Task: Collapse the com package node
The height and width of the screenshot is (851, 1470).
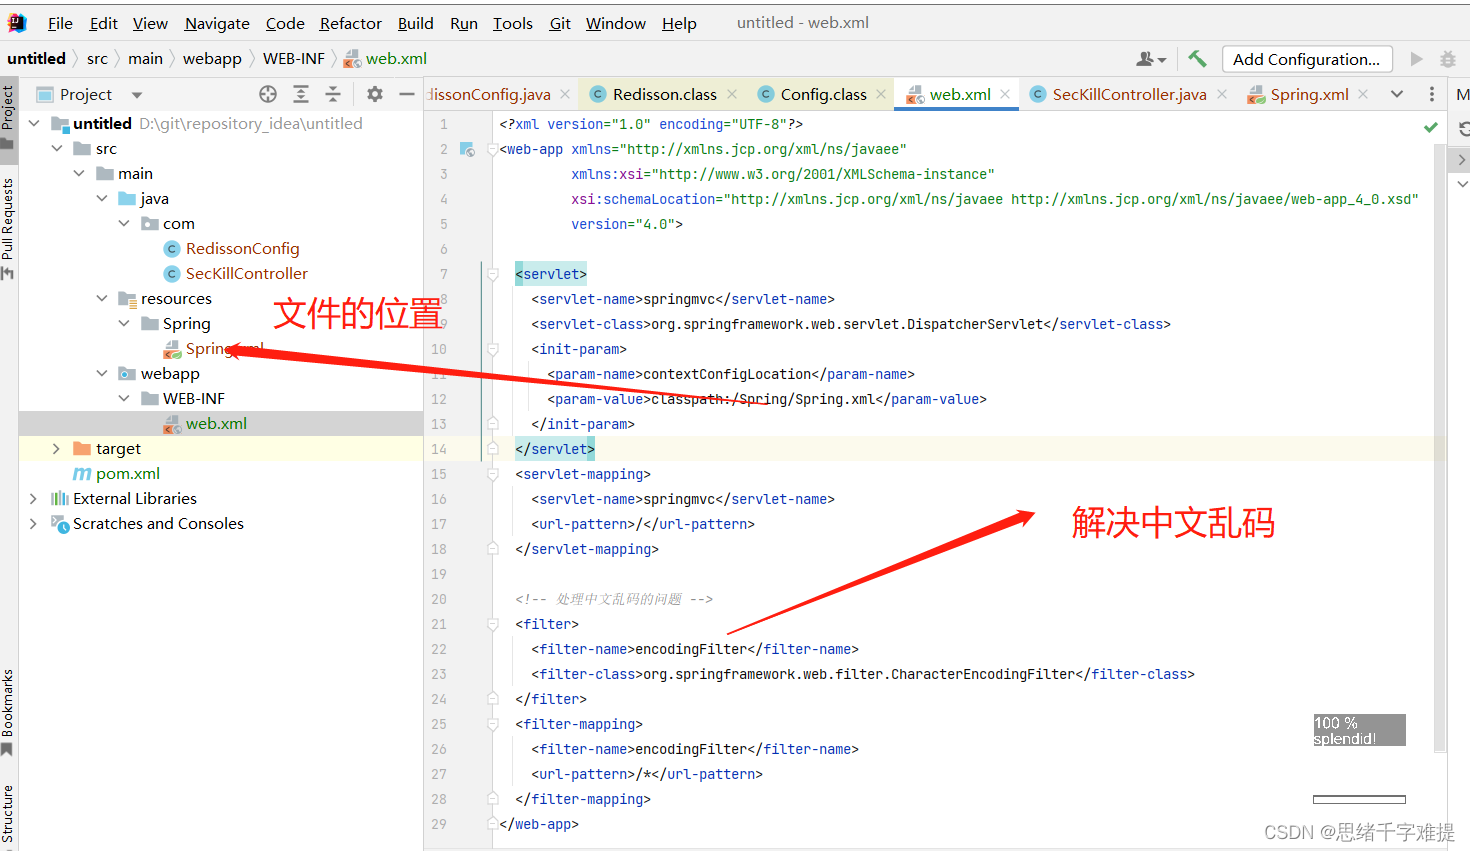Action: [124, 223]
